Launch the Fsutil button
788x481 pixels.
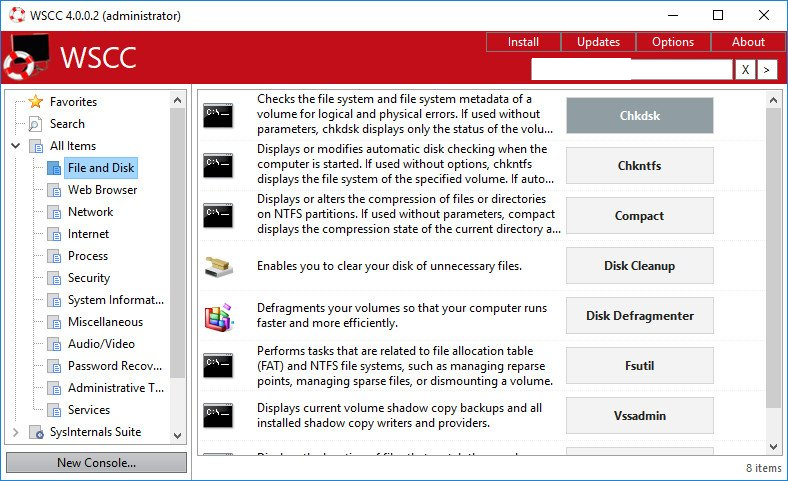click(640, 365)
